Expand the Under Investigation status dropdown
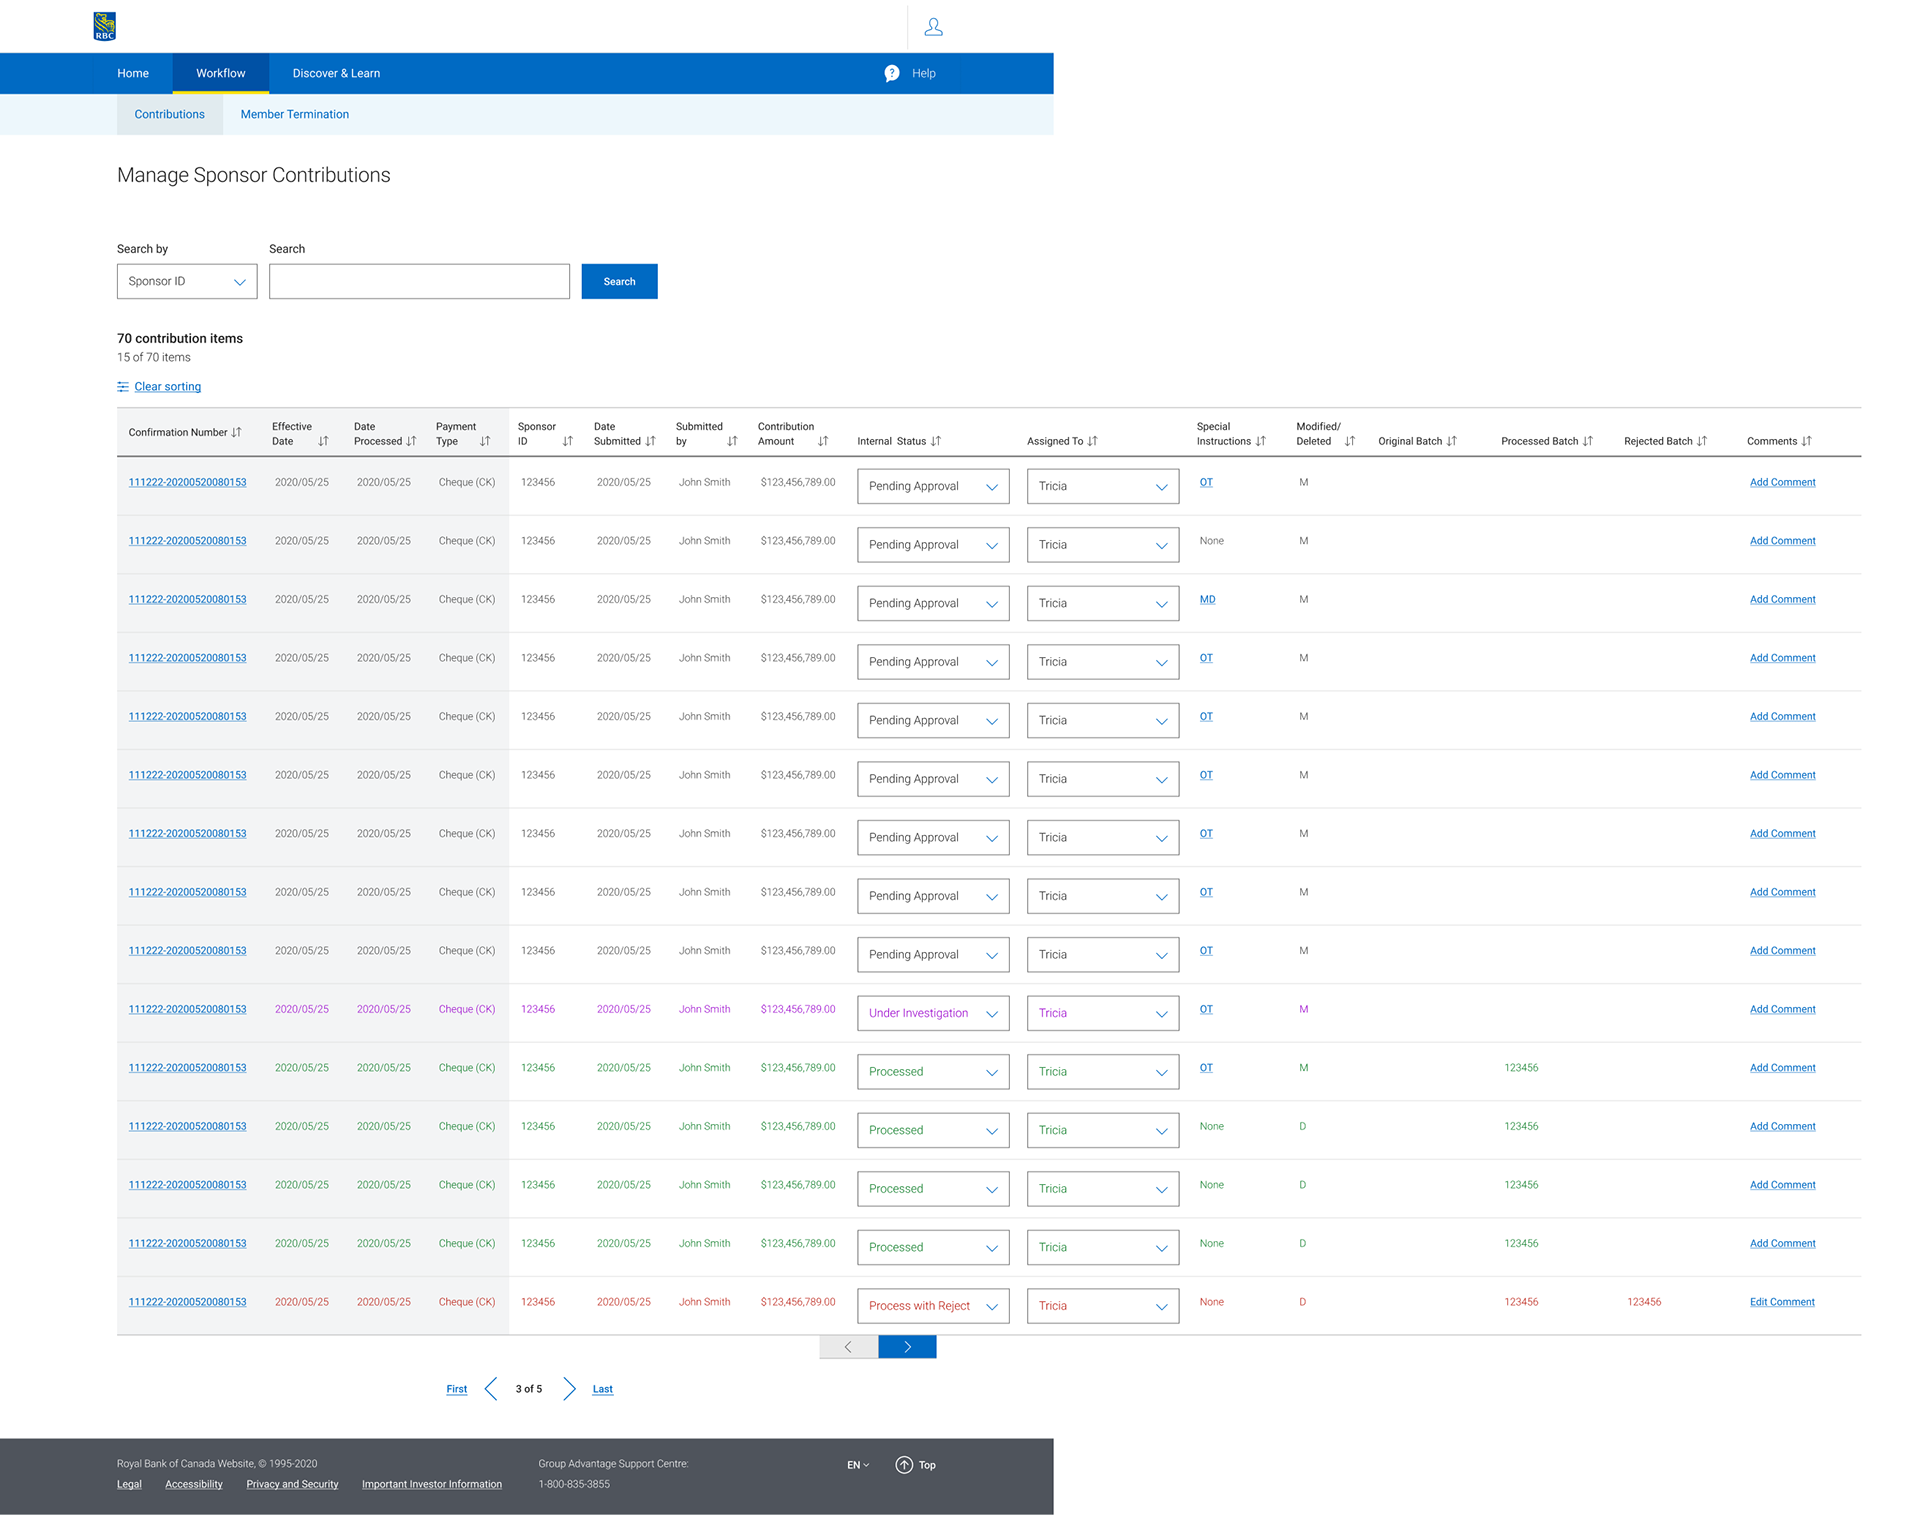 click(x=932, y=1013)
